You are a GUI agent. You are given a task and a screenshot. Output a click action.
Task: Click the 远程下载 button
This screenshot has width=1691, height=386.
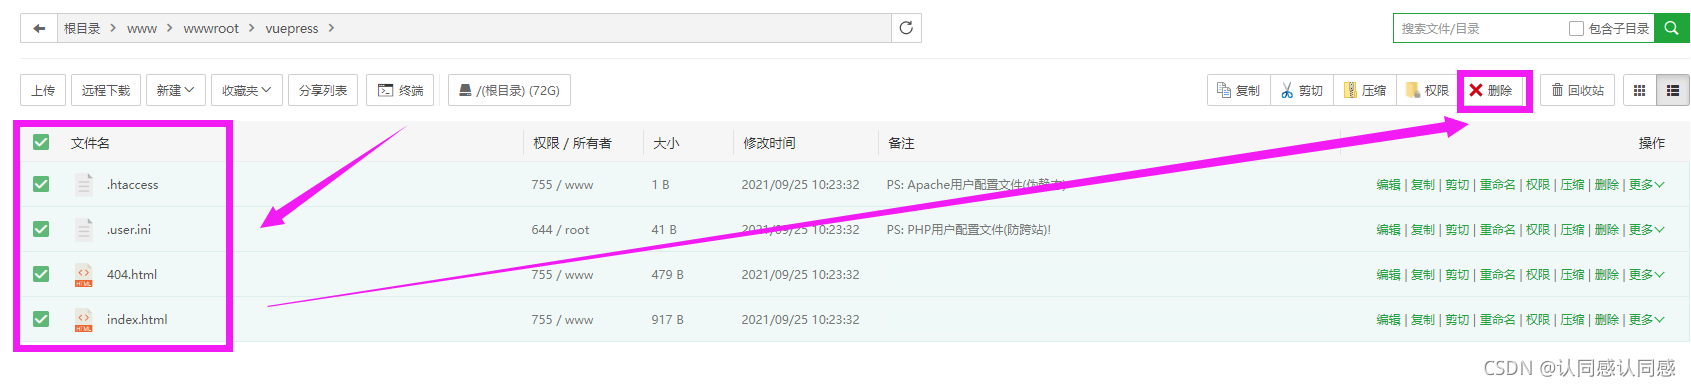(x=106, y=90)
